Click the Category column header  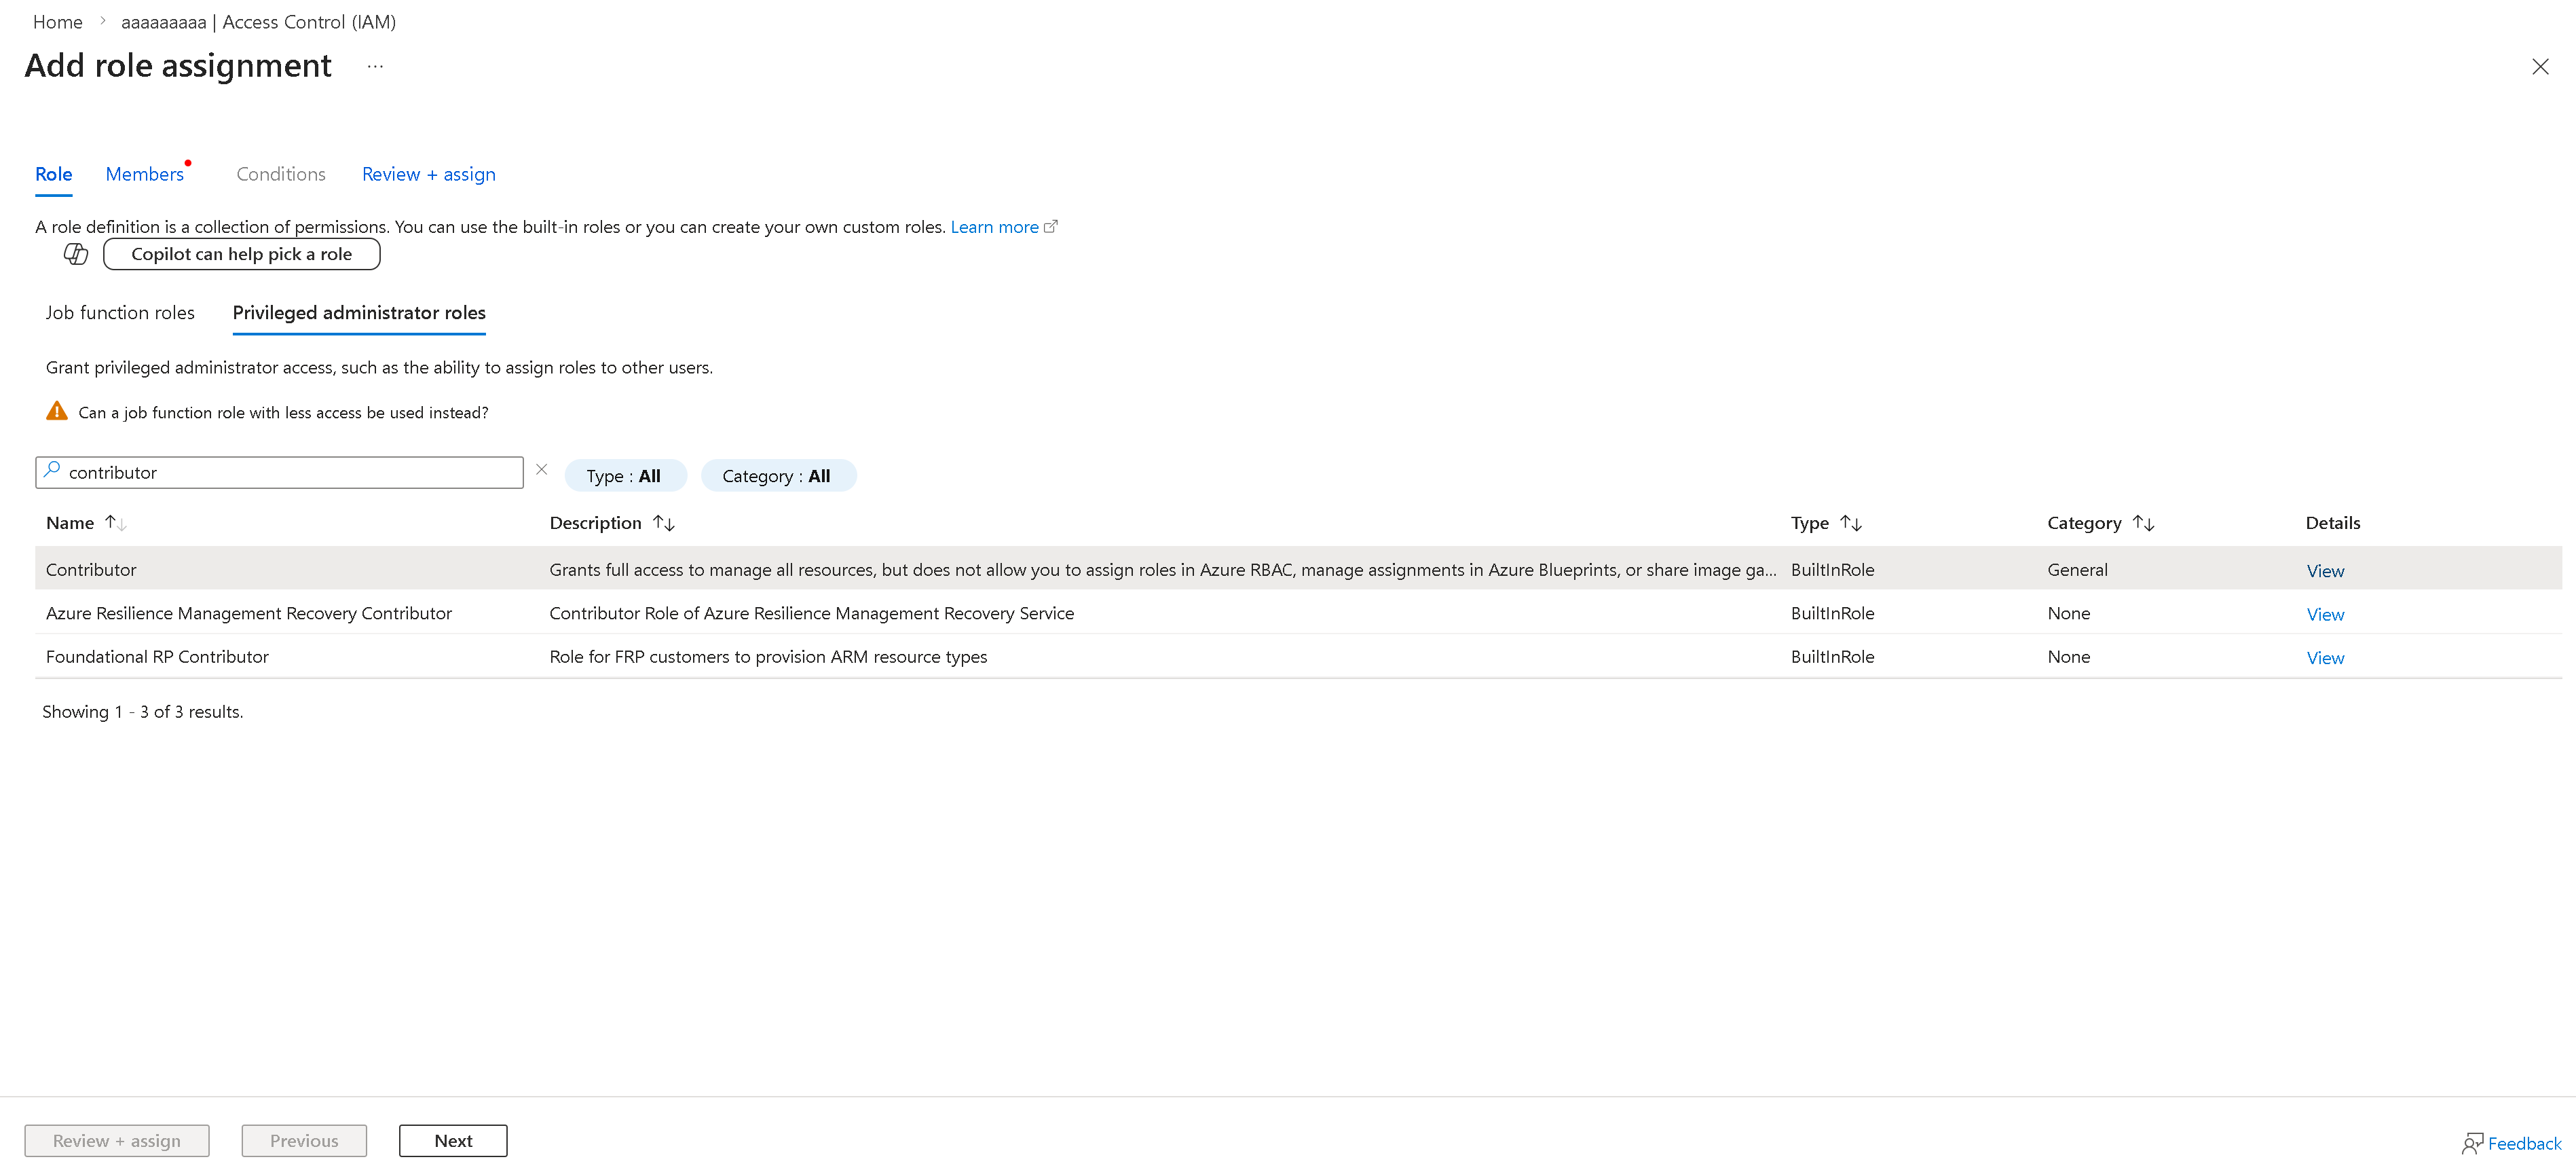[2084, 523]
